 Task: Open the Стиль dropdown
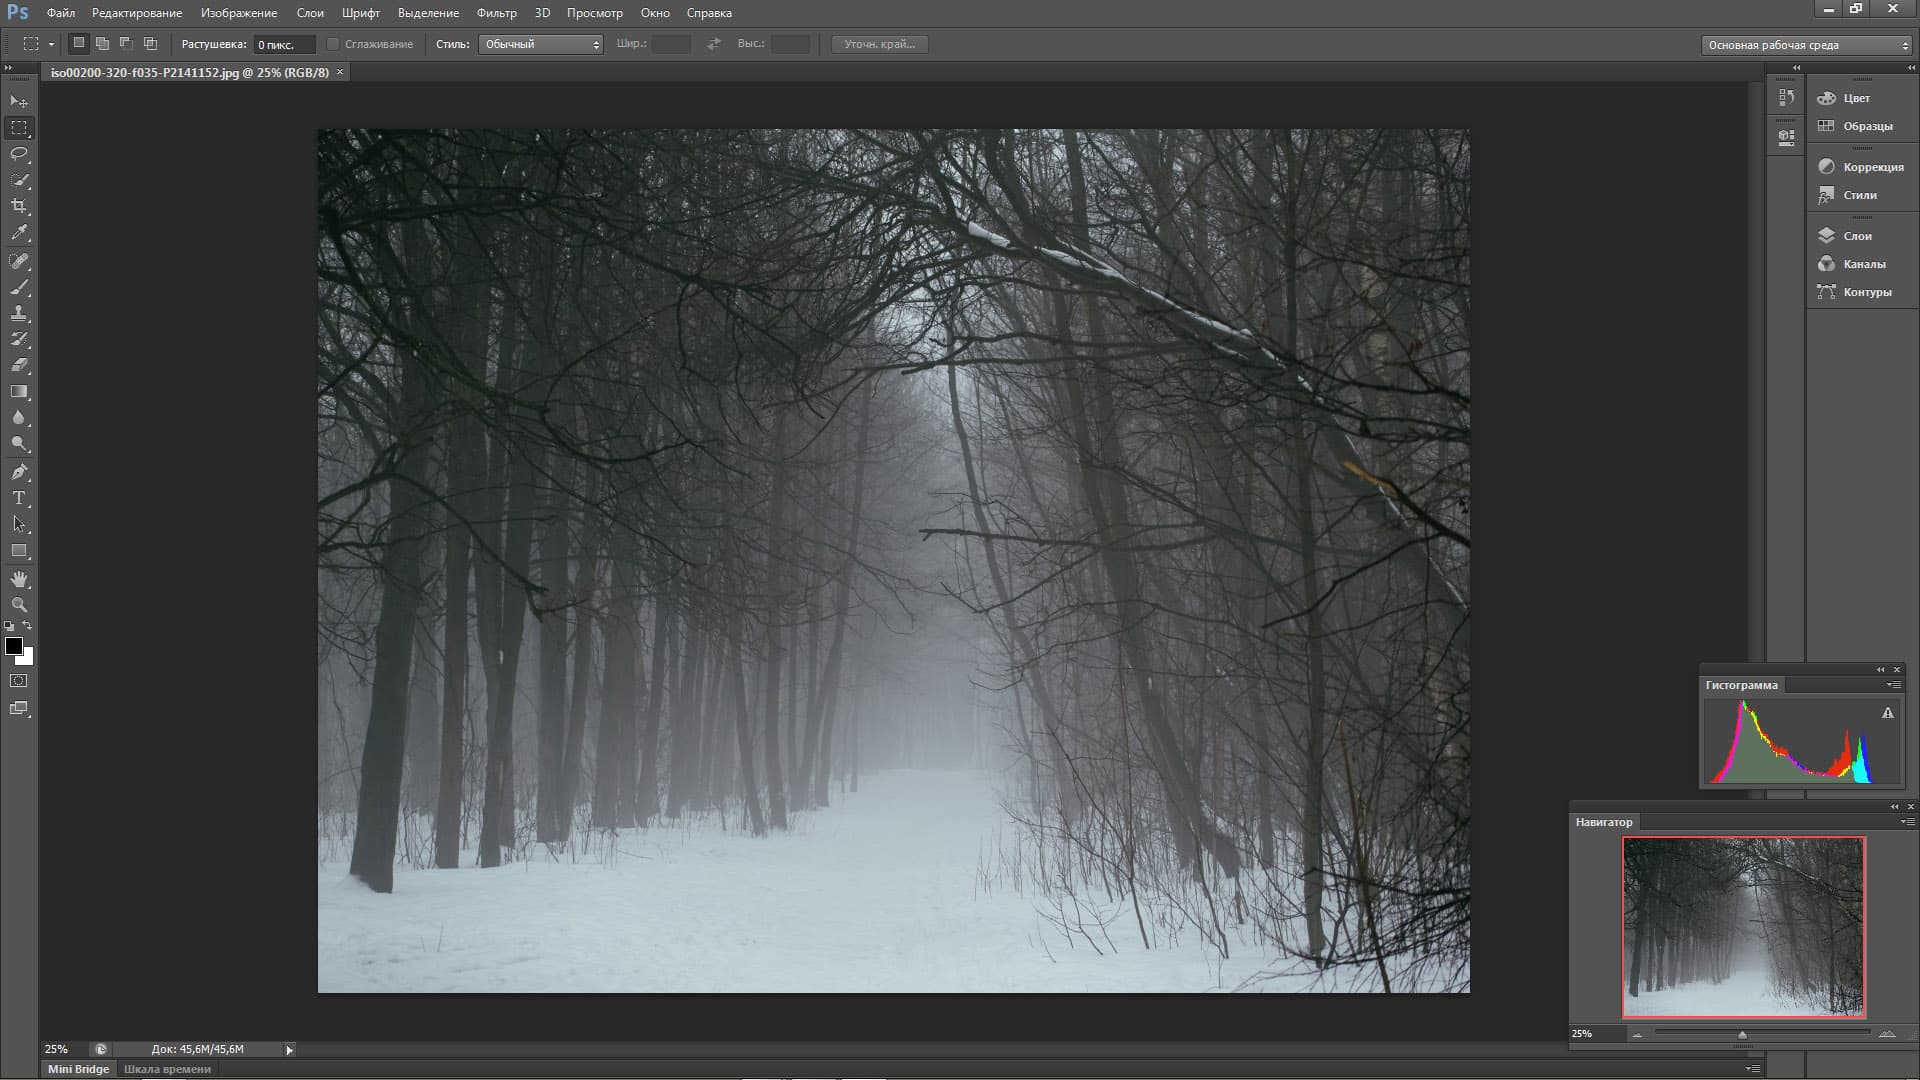coord(540,44)
